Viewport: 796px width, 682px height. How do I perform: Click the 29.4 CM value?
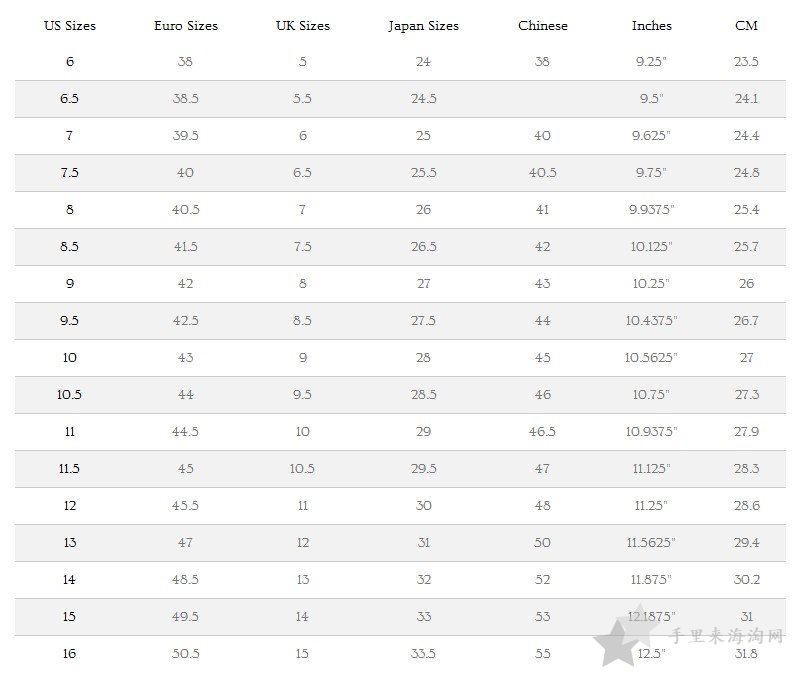tap(746, 542)
